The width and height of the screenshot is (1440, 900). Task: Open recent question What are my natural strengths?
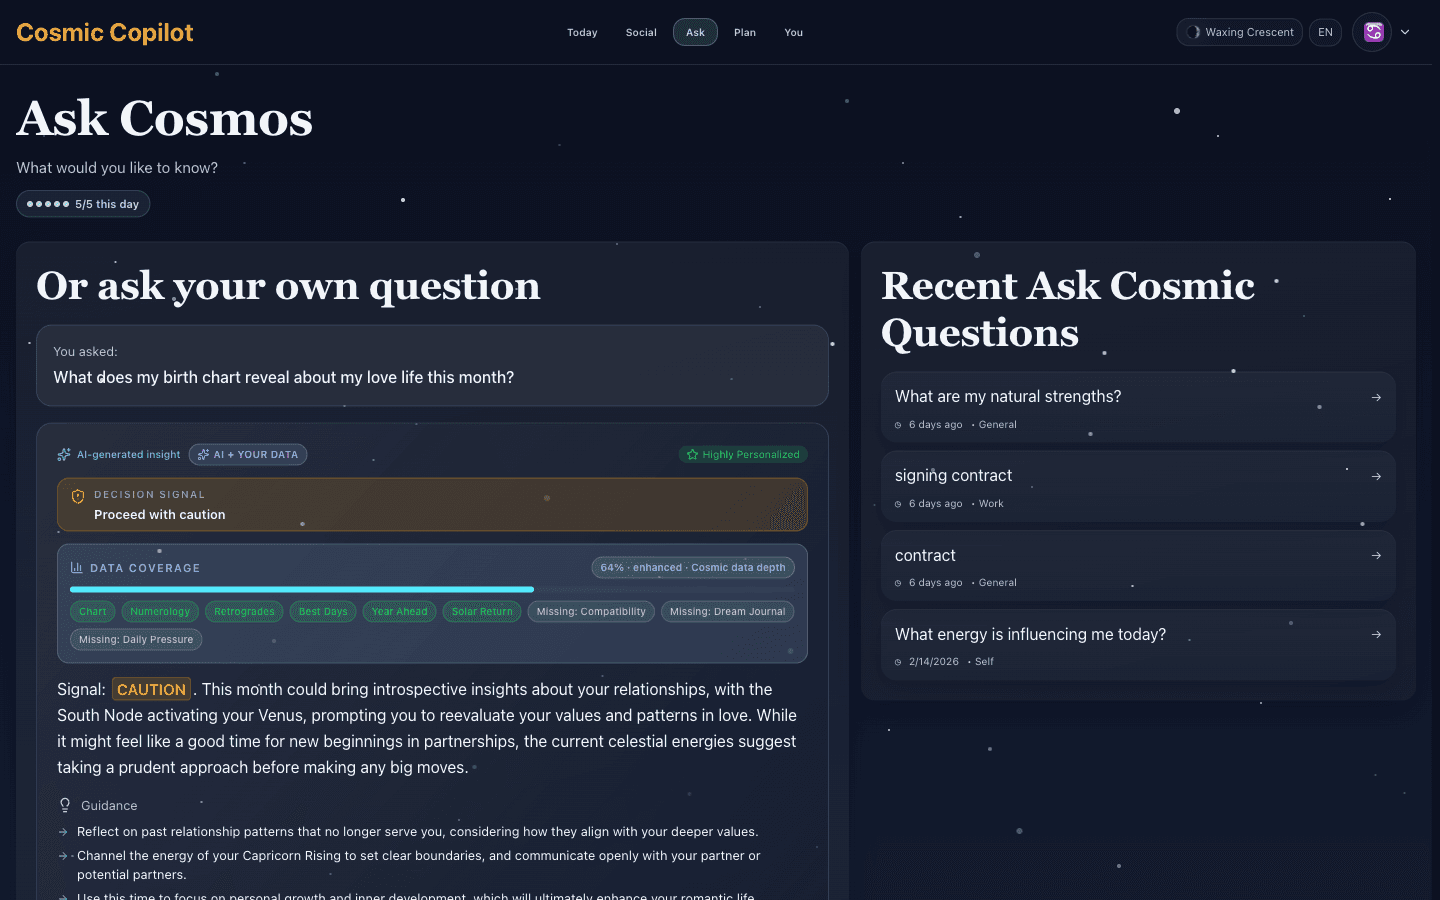click(x=1138, y=407)
